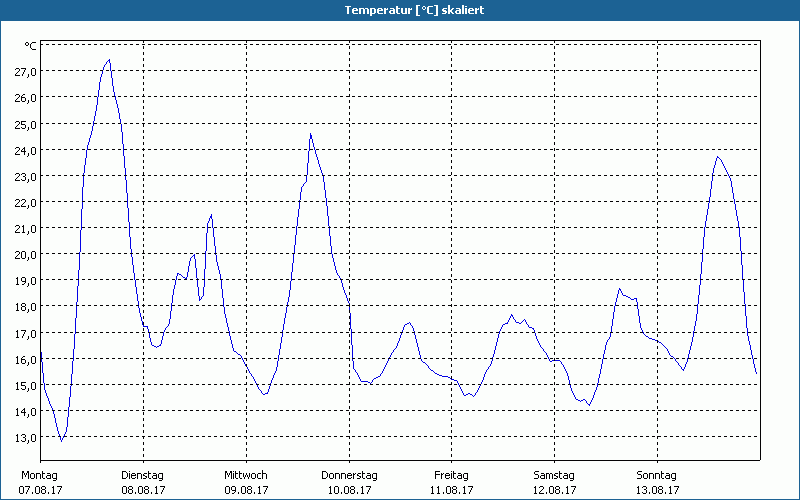This screenshot has height=500, width=800.
Task: Select the Montag day label
Action: [x=39, y=475]
